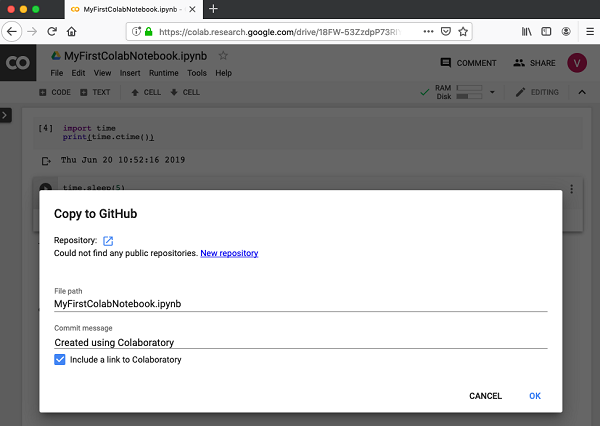The width and height of the screenshot is (600, 426).
Task: Cancel the Copy to GitHub dialog
Action: [485, 396]
